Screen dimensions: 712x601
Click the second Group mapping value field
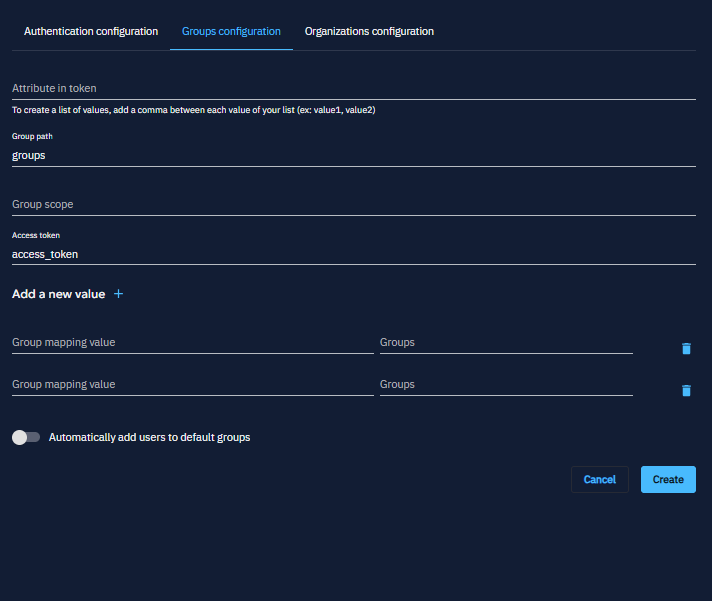[192, 385]
